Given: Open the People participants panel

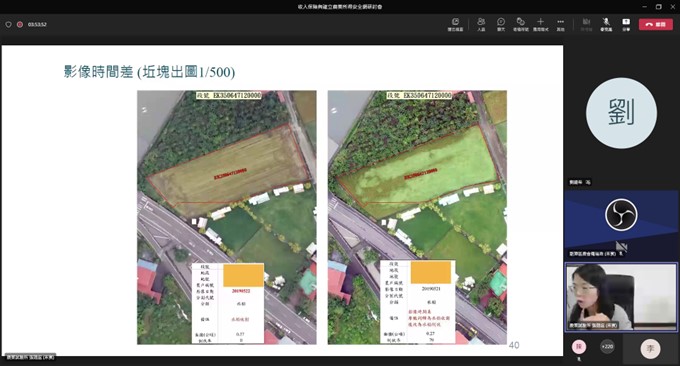Looking at the screenshot, I should [481, 24].
